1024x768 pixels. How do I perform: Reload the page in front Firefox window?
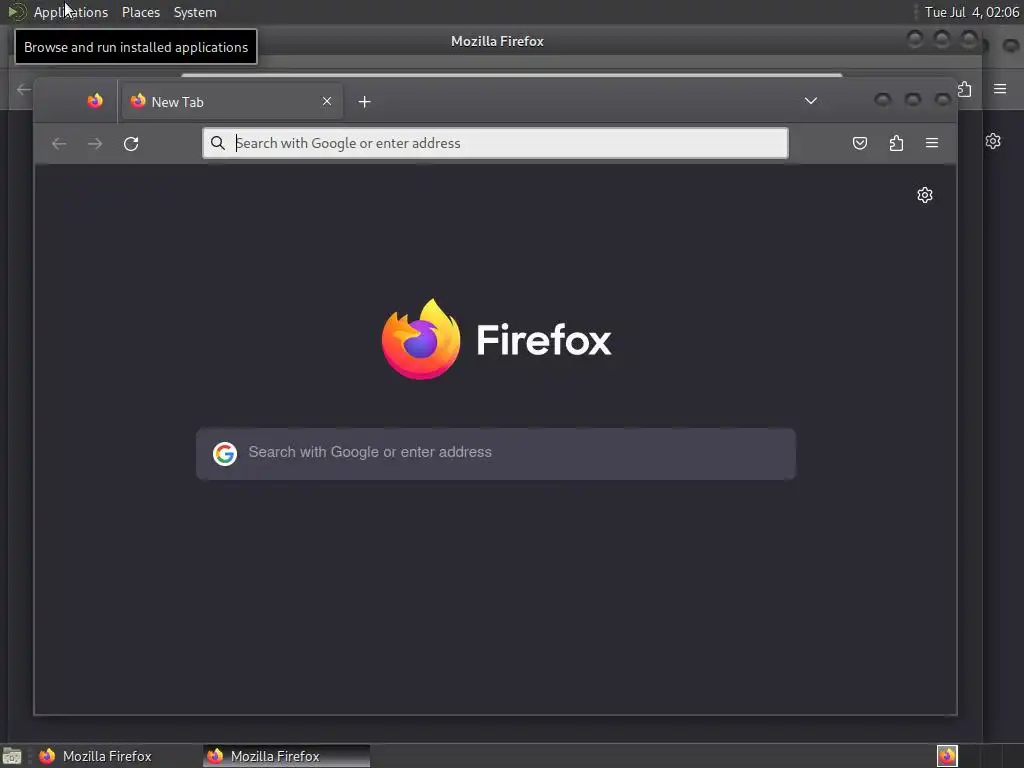[131, 144]
